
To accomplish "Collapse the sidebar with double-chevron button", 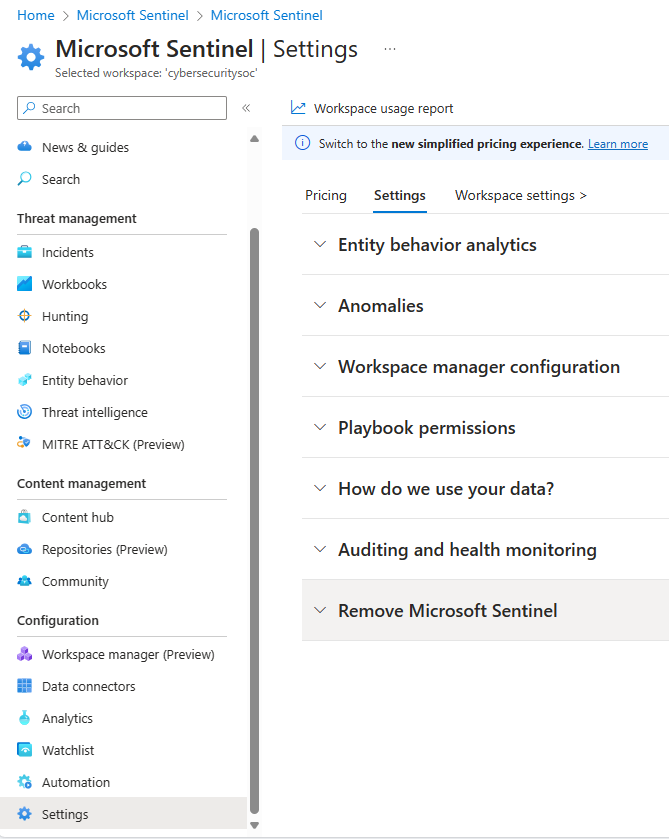I will coord(246,108).
